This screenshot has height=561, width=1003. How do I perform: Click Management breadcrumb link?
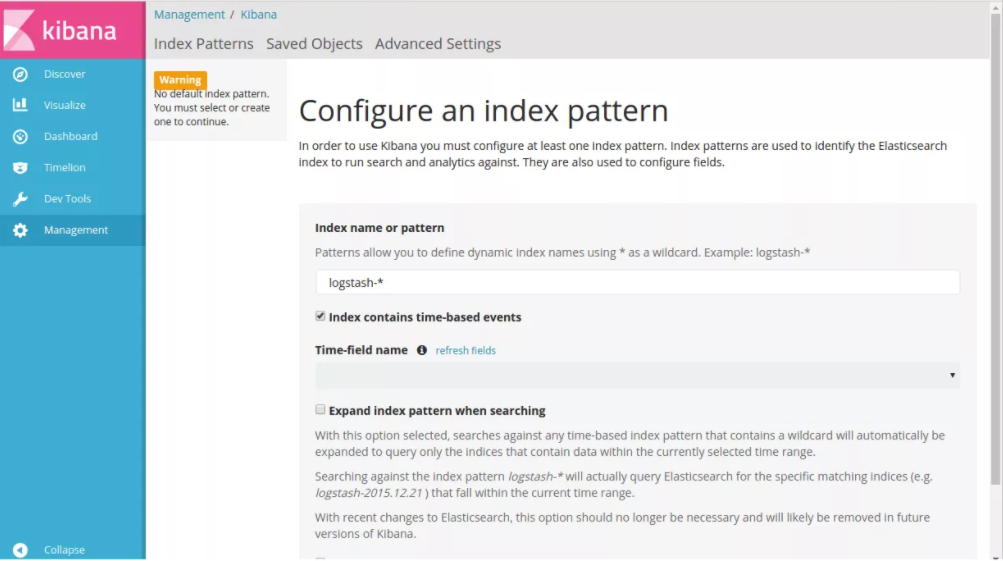(189, 15)
